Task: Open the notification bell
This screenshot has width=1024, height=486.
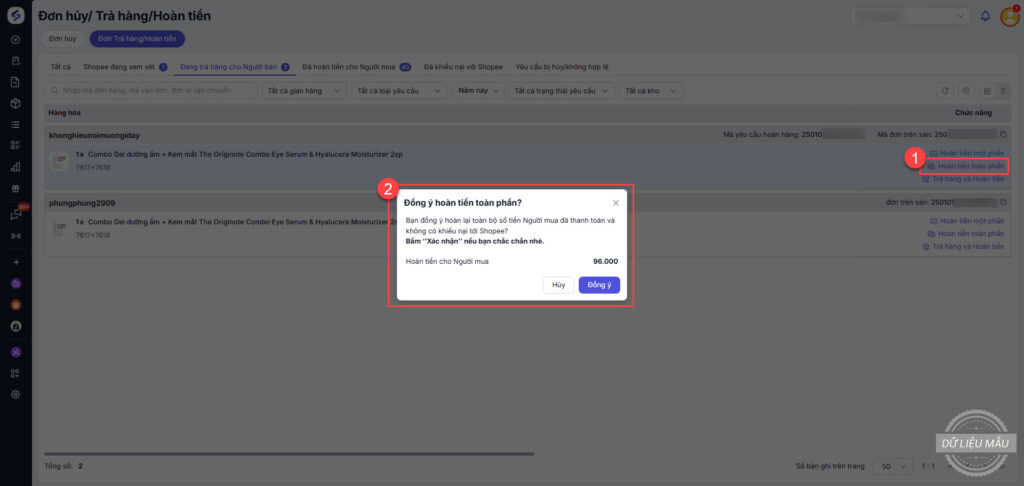Action: click(985, 16)
